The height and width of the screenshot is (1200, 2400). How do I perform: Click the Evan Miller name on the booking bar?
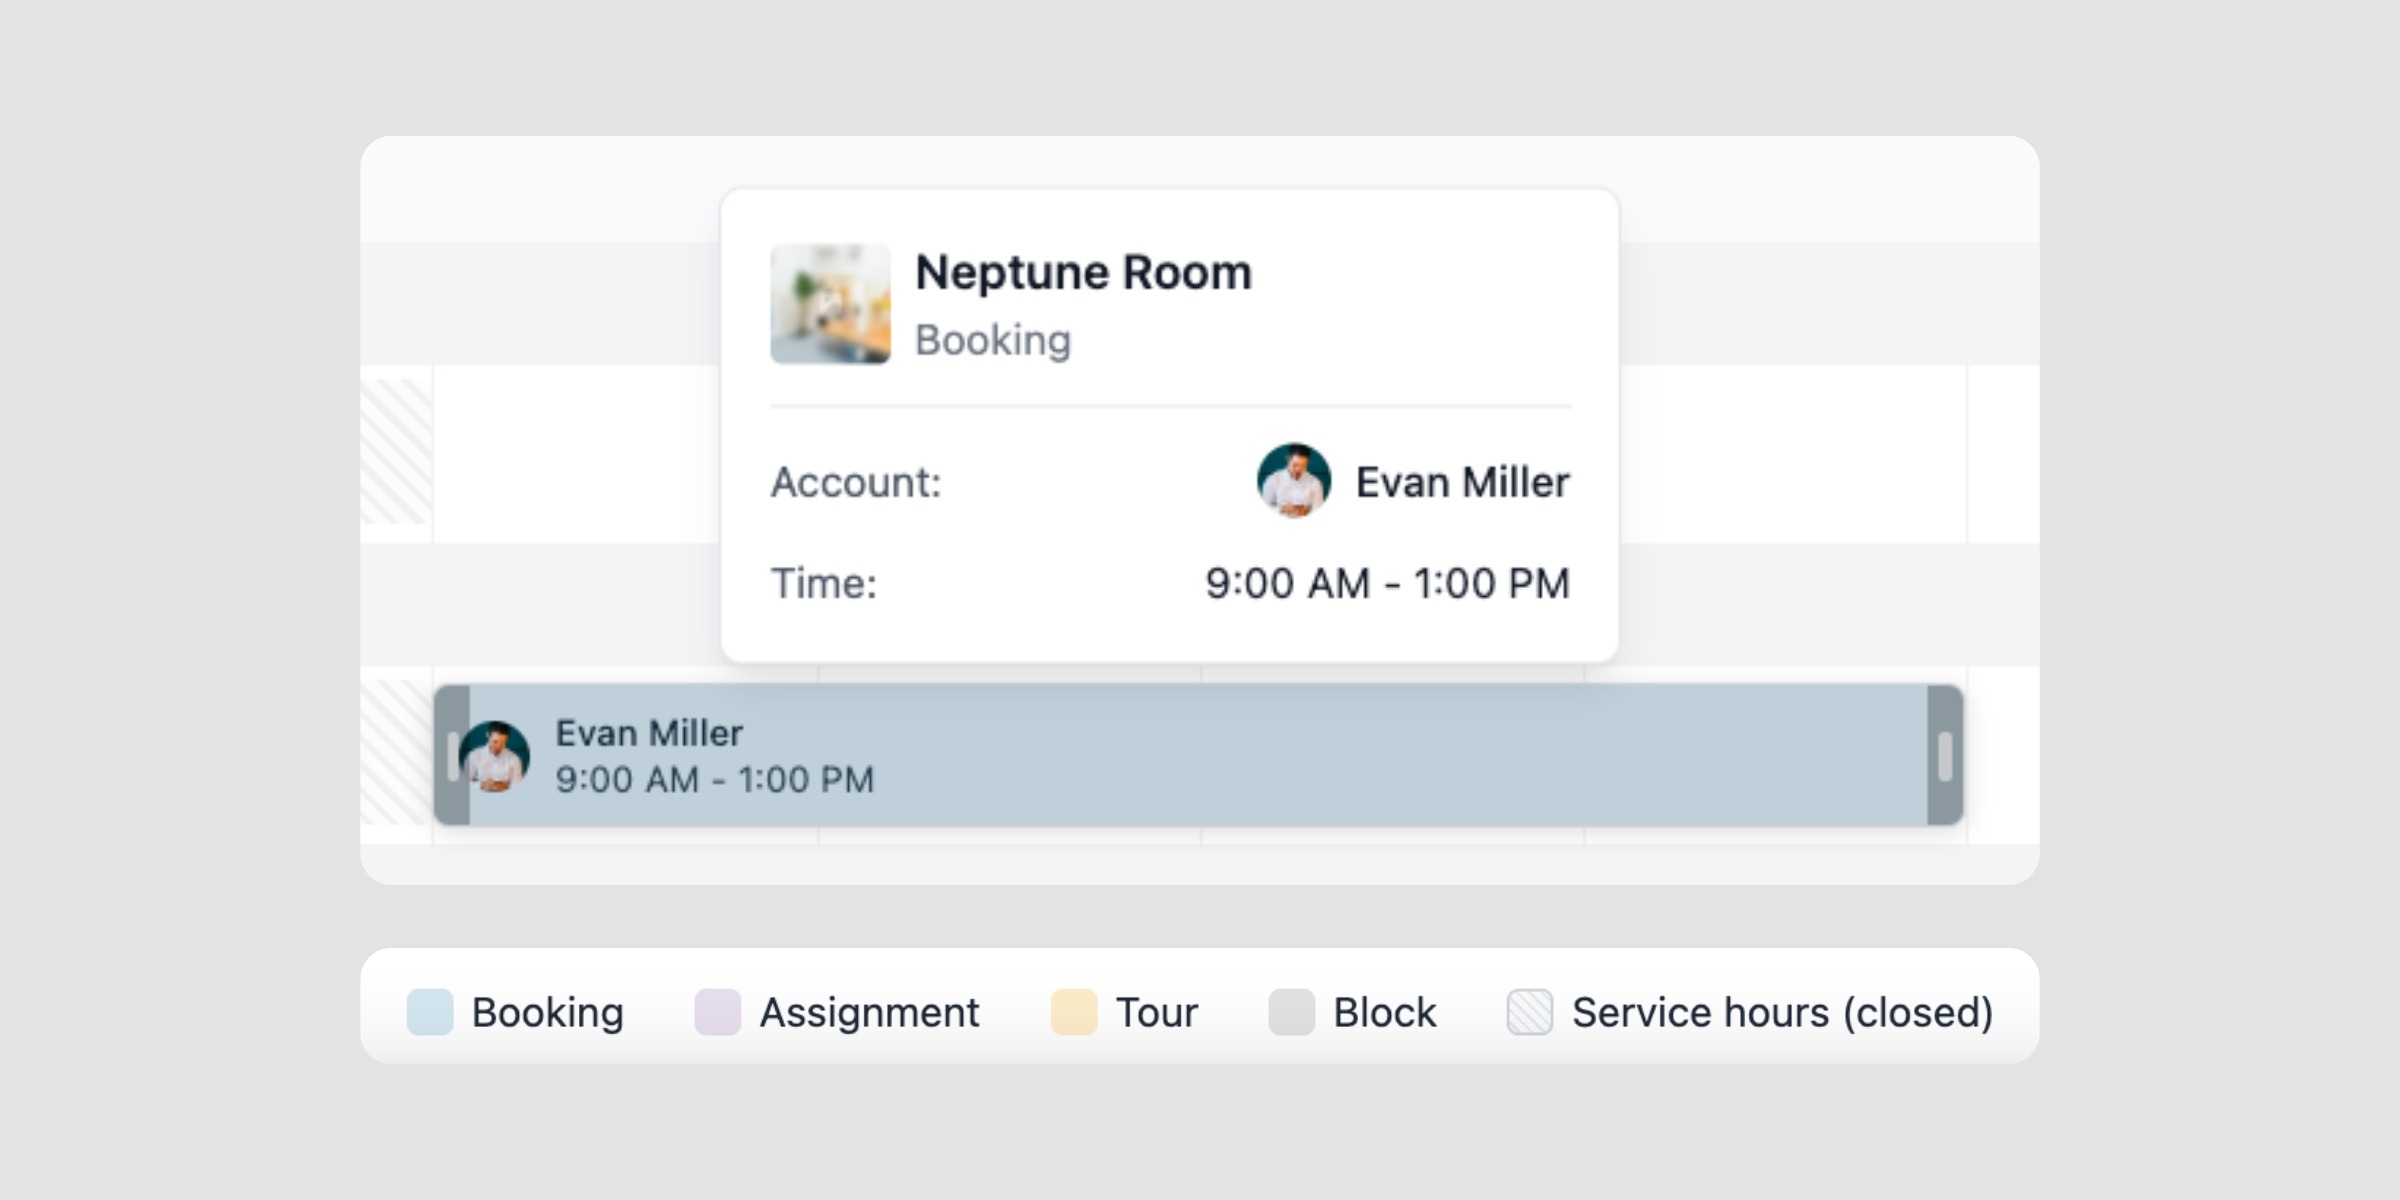pos(649,733)
